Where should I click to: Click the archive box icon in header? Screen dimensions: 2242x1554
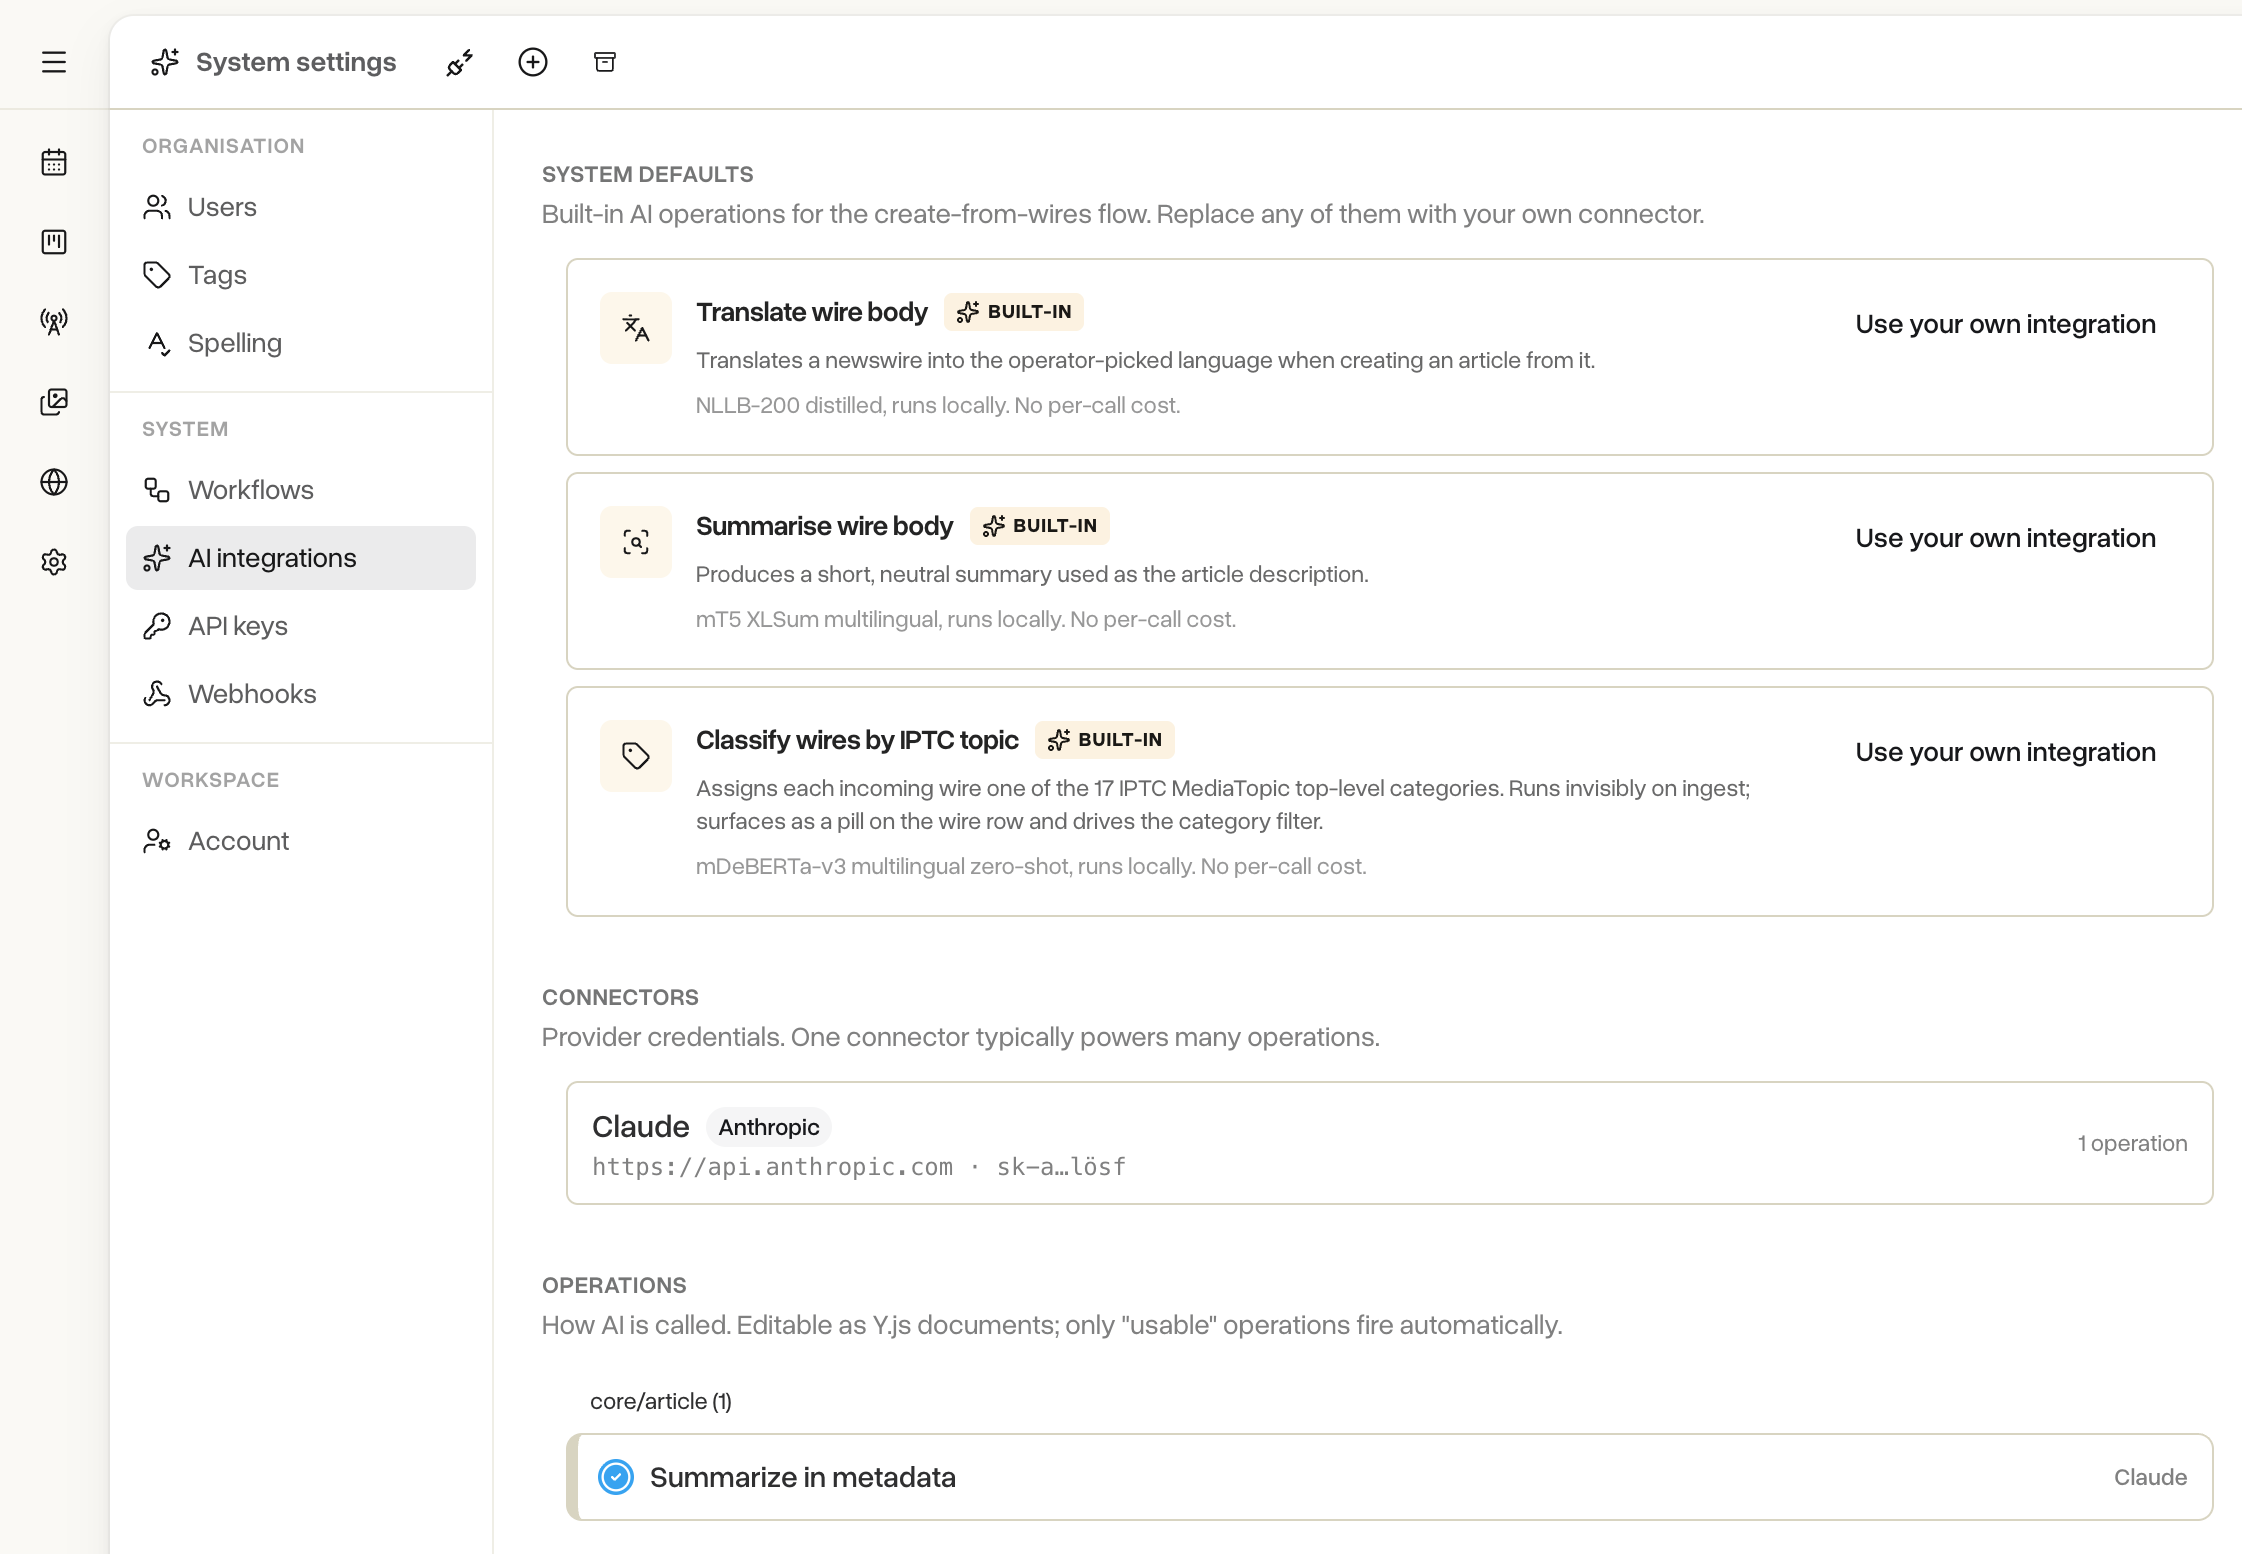click(x=605, y=62)
